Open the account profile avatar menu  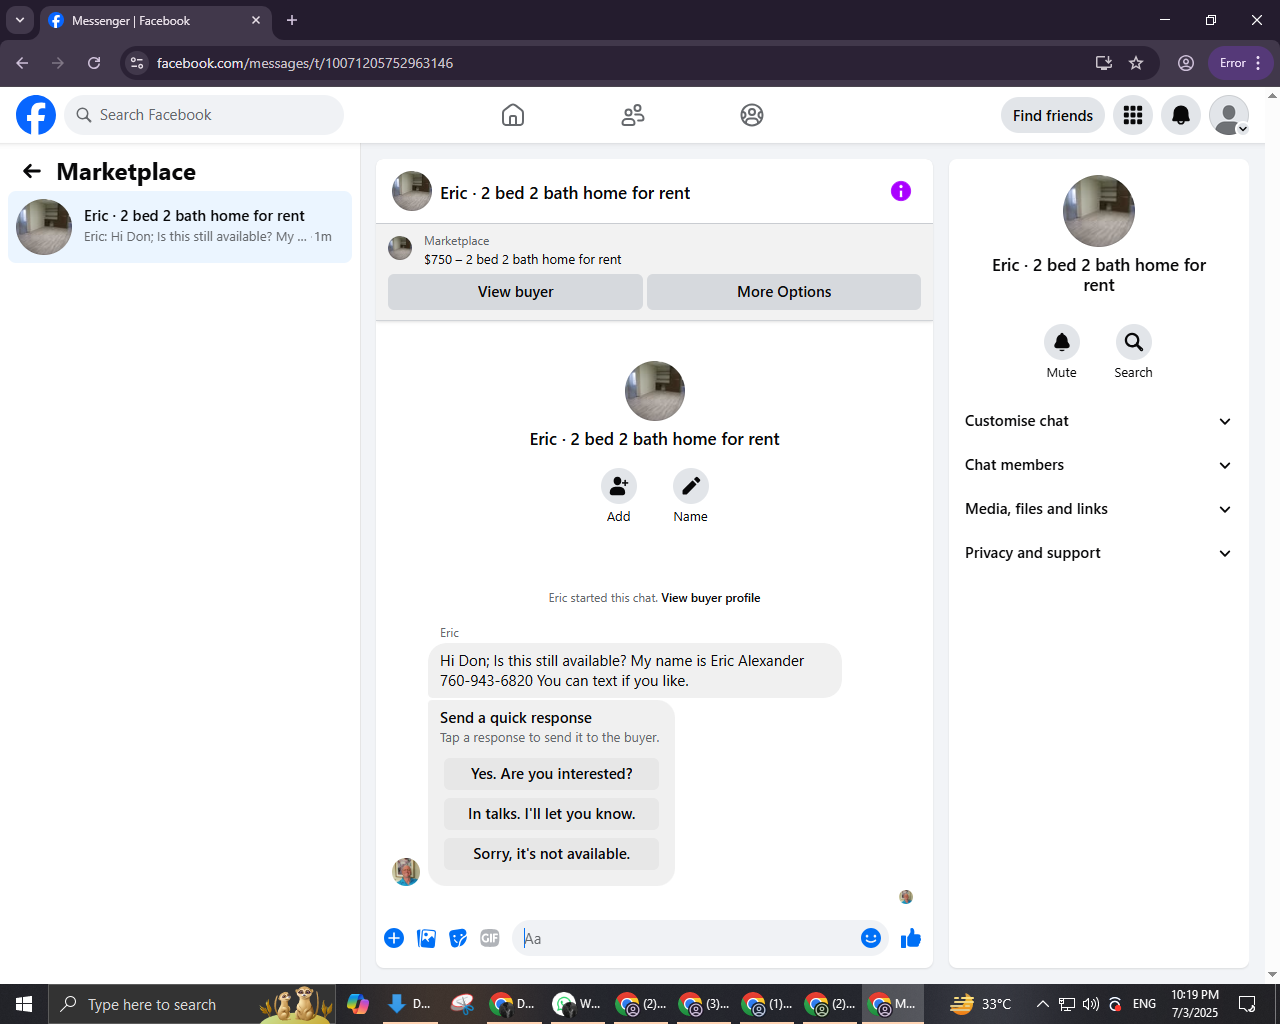tap(1229, 115)
